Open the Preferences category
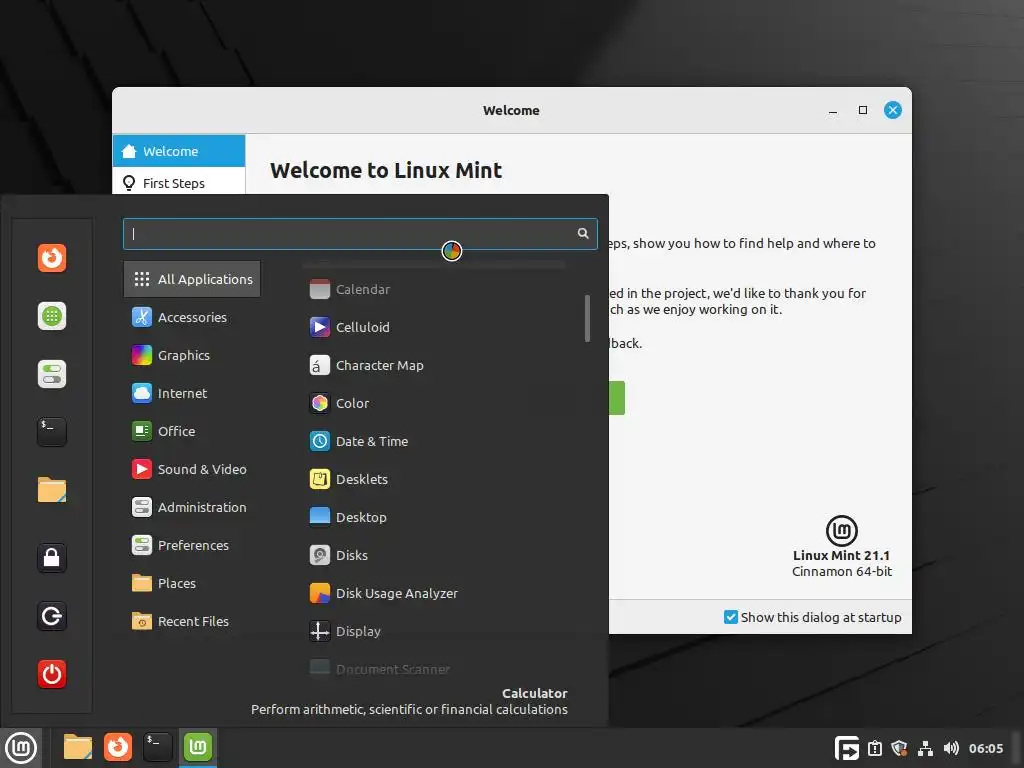 click(x=192, y=545)
